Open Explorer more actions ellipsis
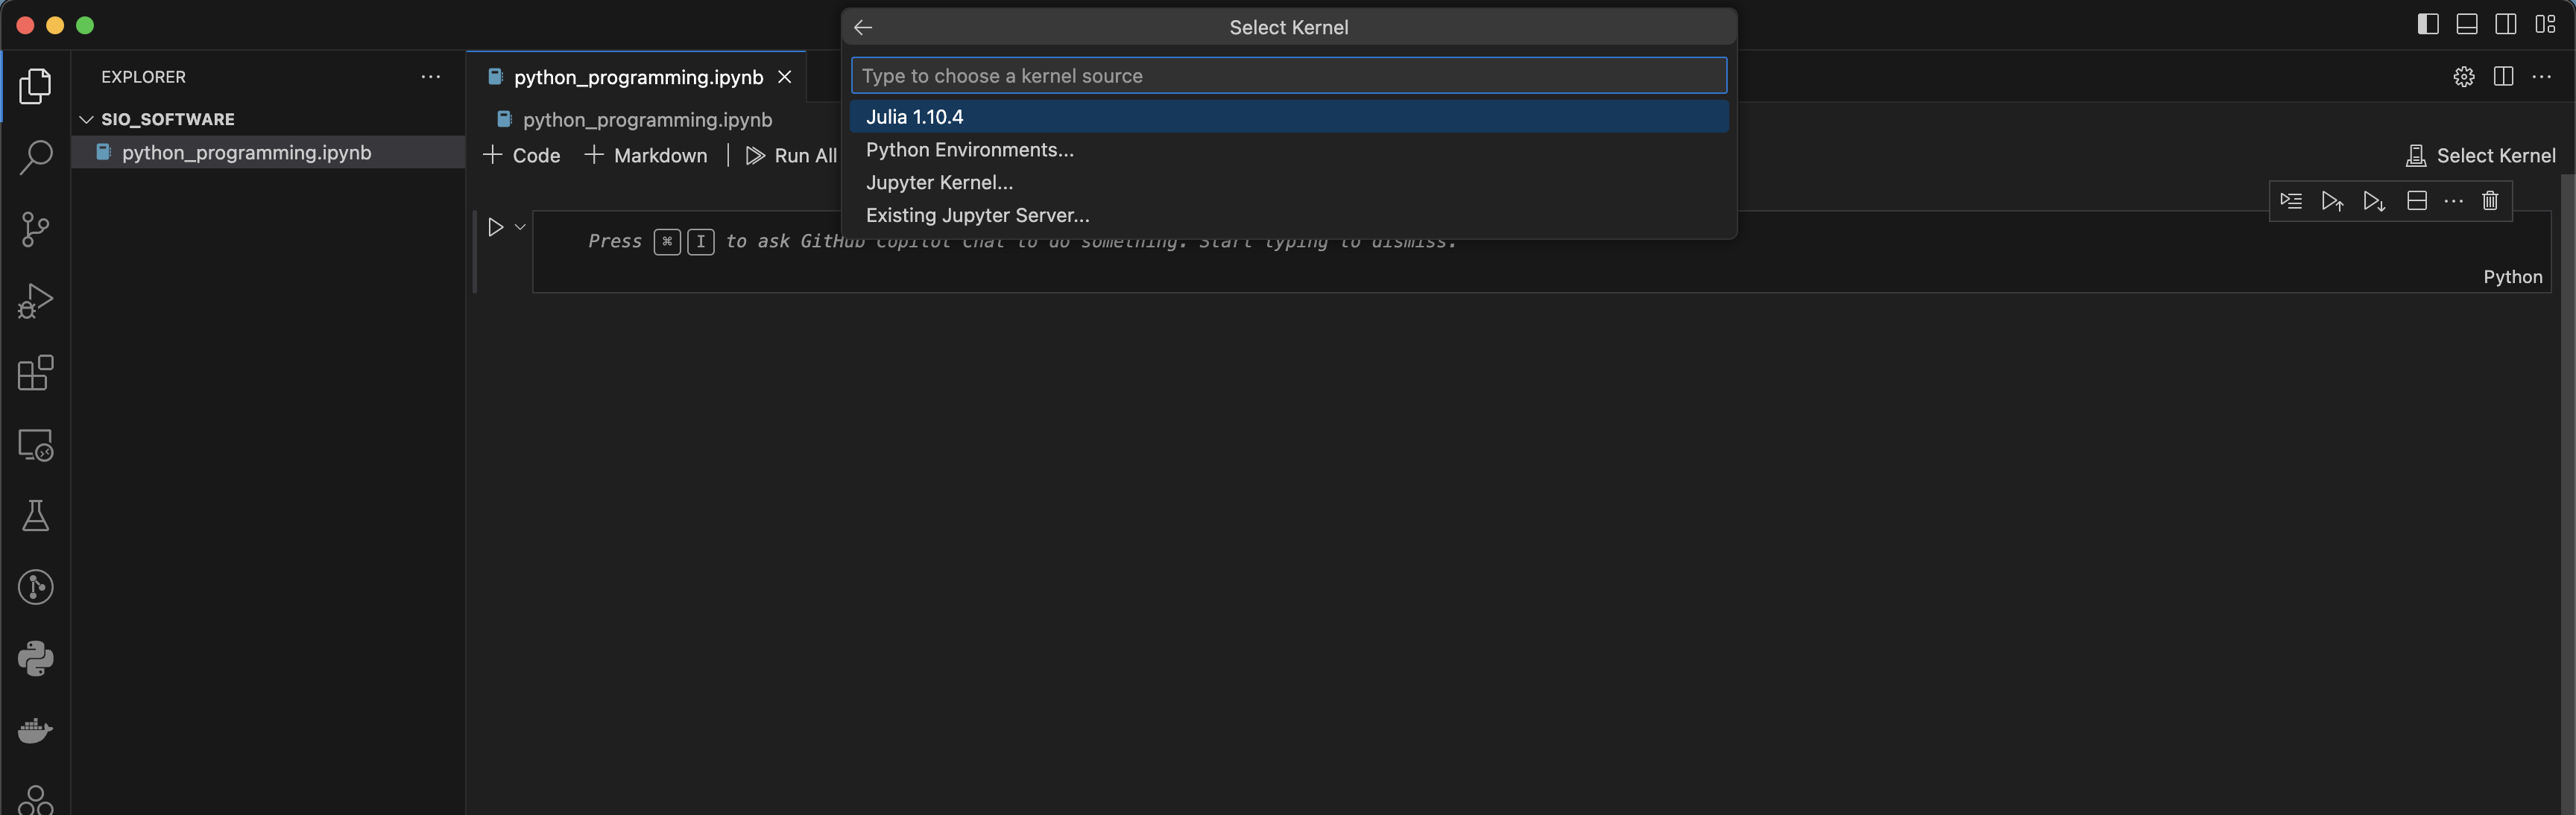 click(x=430, y=77)
